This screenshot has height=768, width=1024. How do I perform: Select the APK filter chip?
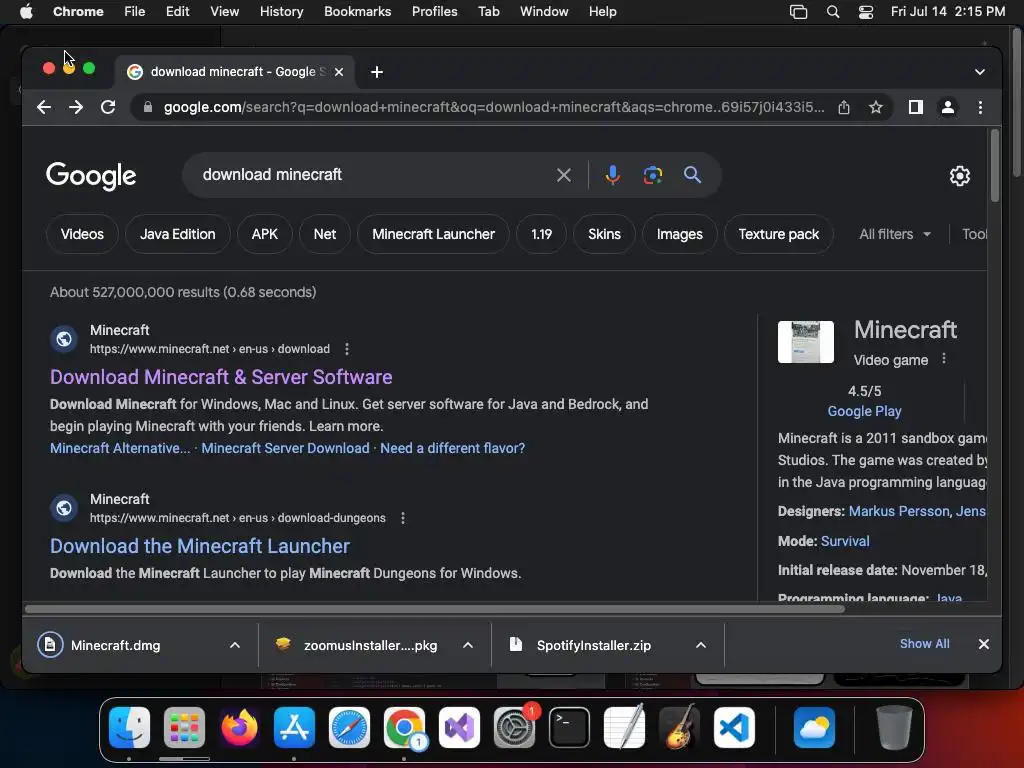264,234
